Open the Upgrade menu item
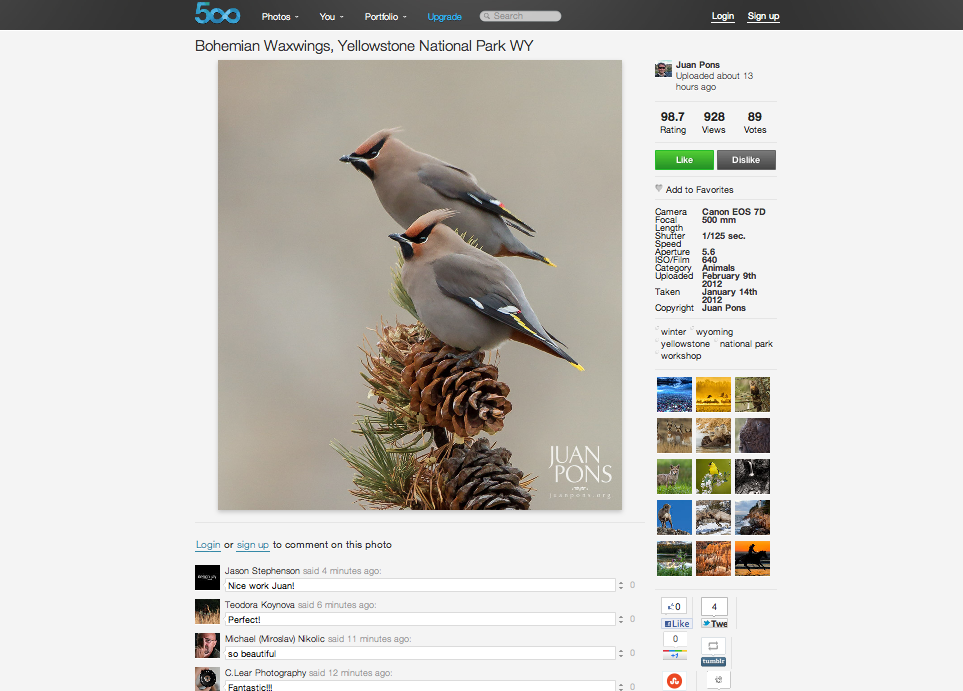The height and width of the screenshot is (691, 963). point(445,17)
